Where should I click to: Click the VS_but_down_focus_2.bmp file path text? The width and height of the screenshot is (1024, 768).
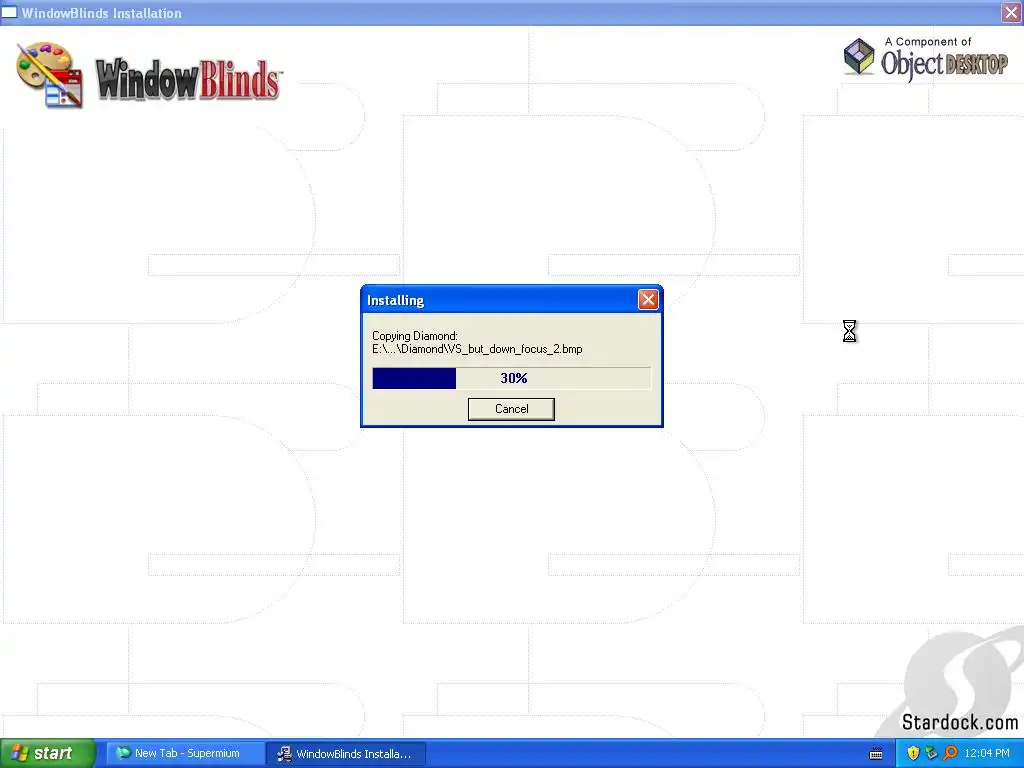[477, 349]
